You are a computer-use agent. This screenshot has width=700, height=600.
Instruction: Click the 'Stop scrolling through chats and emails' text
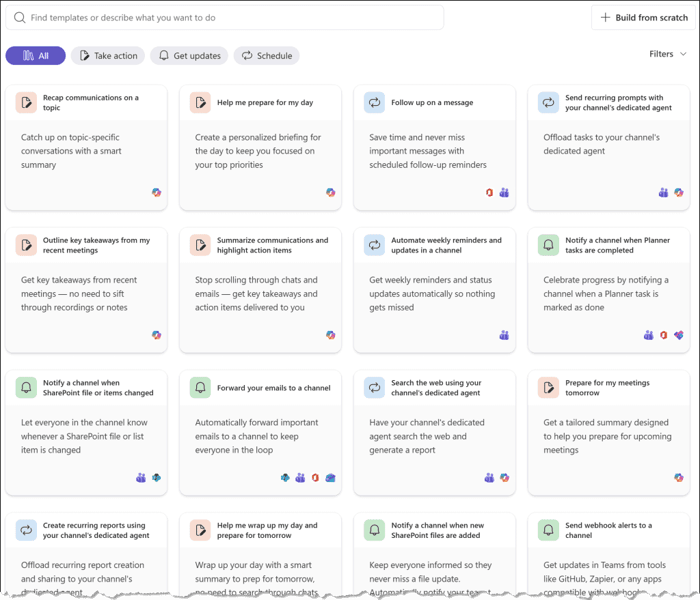pos(256,293)
